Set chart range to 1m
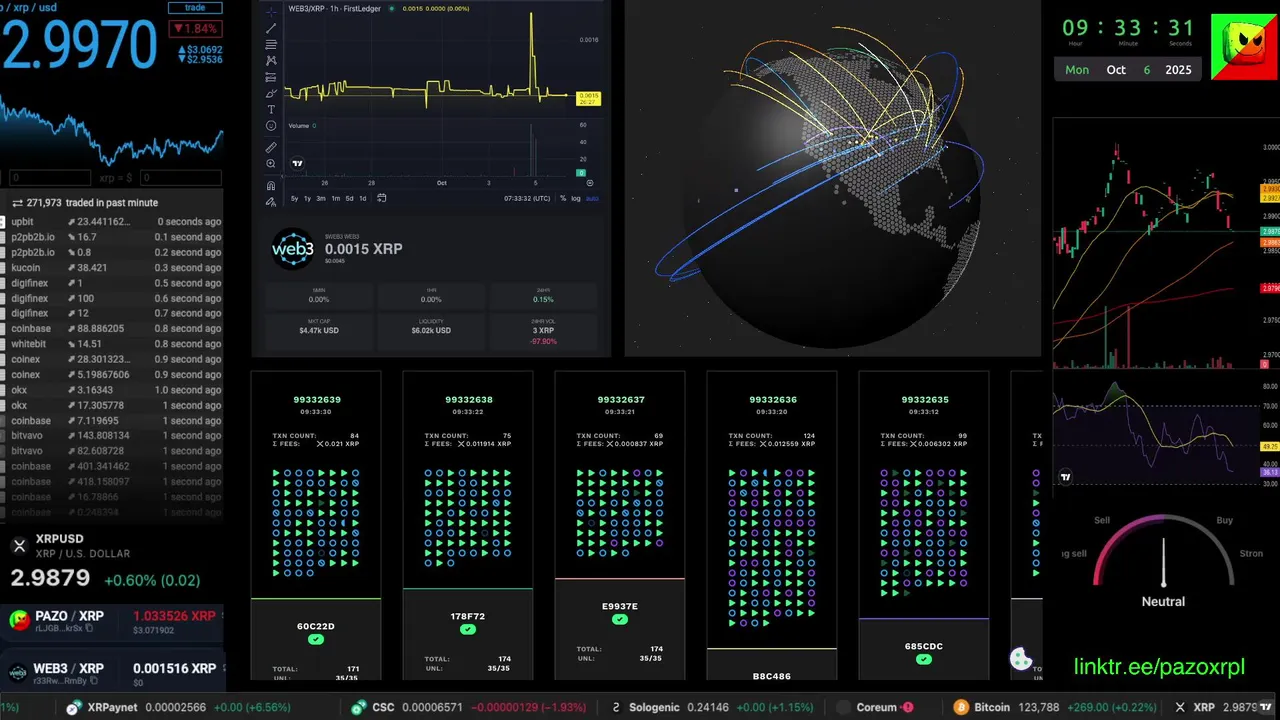Screen dimensions: 1280x720 point(335,198)
